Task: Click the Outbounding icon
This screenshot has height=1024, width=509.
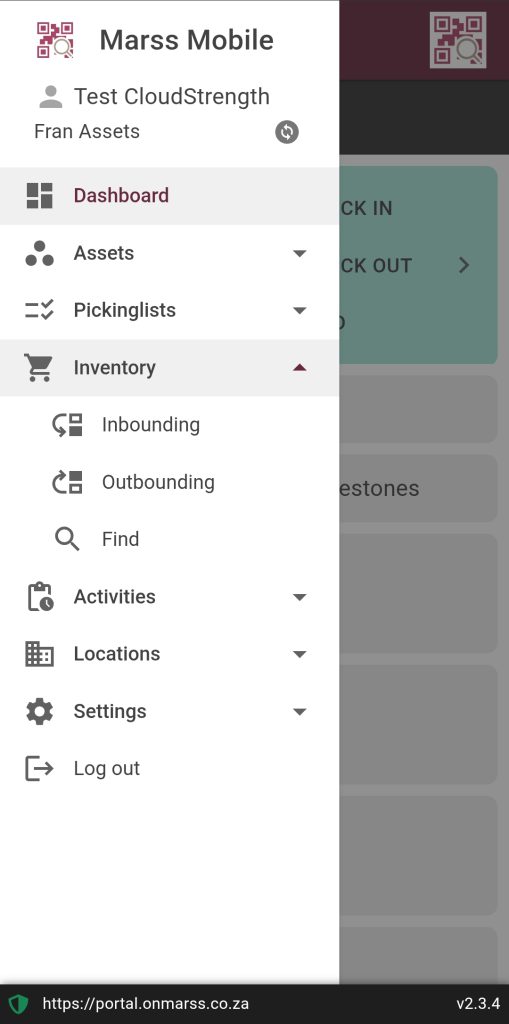Action: click(x=67, y=482)
